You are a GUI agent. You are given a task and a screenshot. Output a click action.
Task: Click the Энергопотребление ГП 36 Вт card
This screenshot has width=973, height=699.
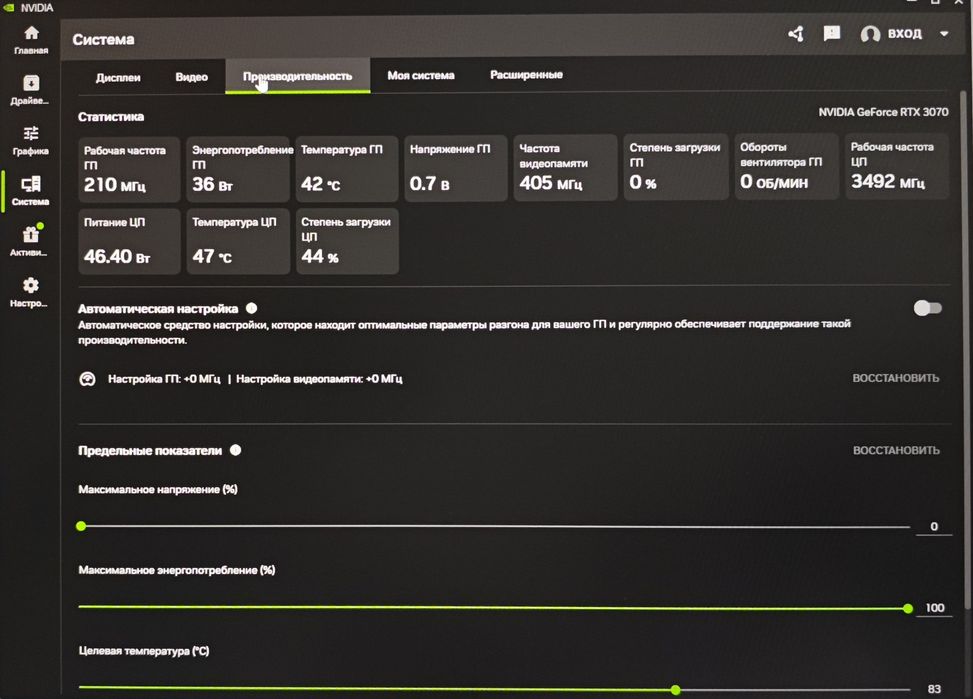tap(238, 169)
